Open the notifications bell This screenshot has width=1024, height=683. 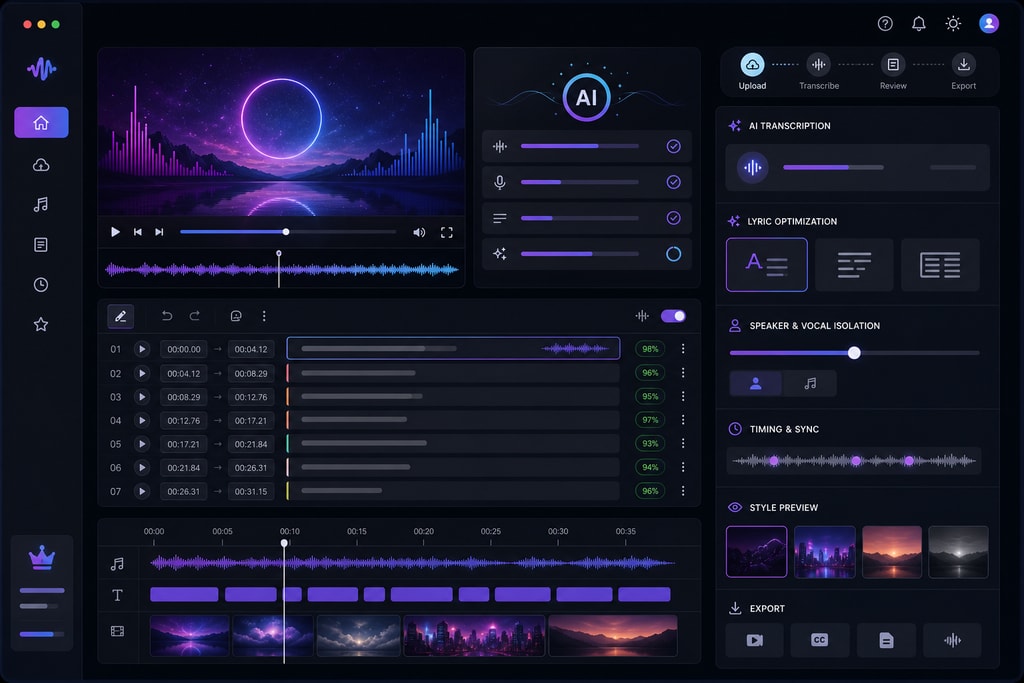coord(919,24)
